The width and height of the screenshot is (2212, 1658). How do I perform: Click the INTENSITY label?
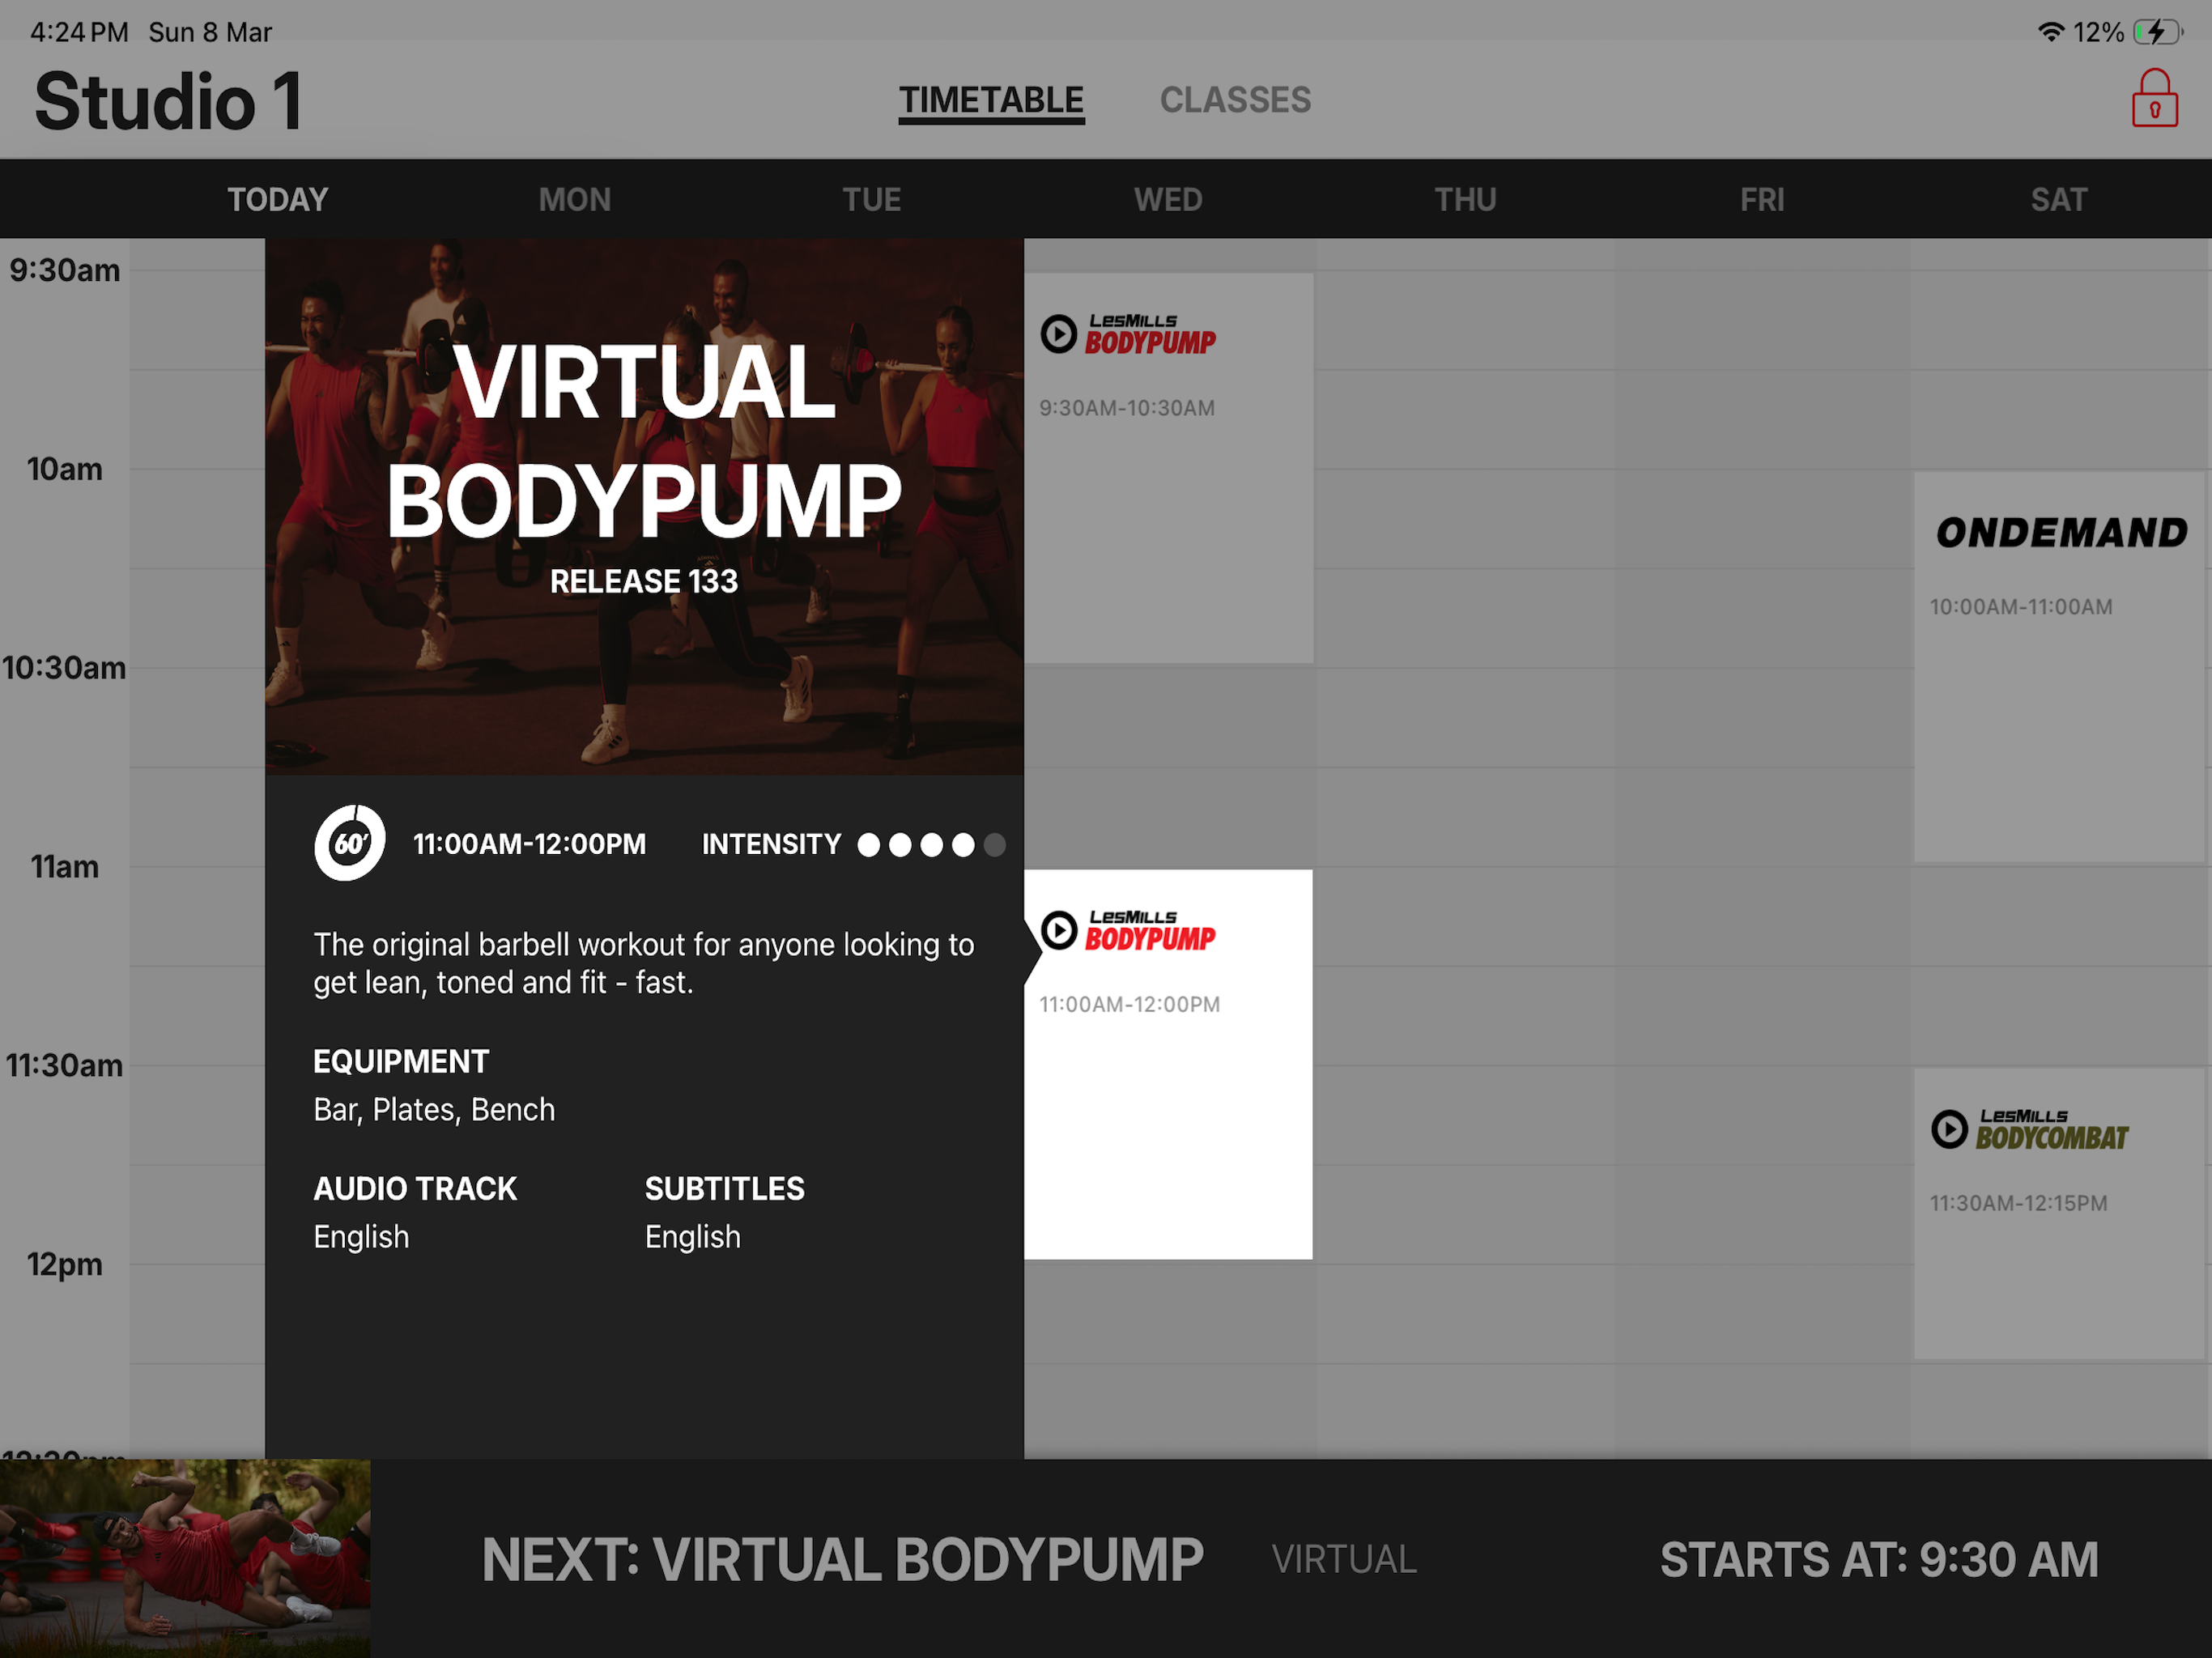click(x=771, y=844)
